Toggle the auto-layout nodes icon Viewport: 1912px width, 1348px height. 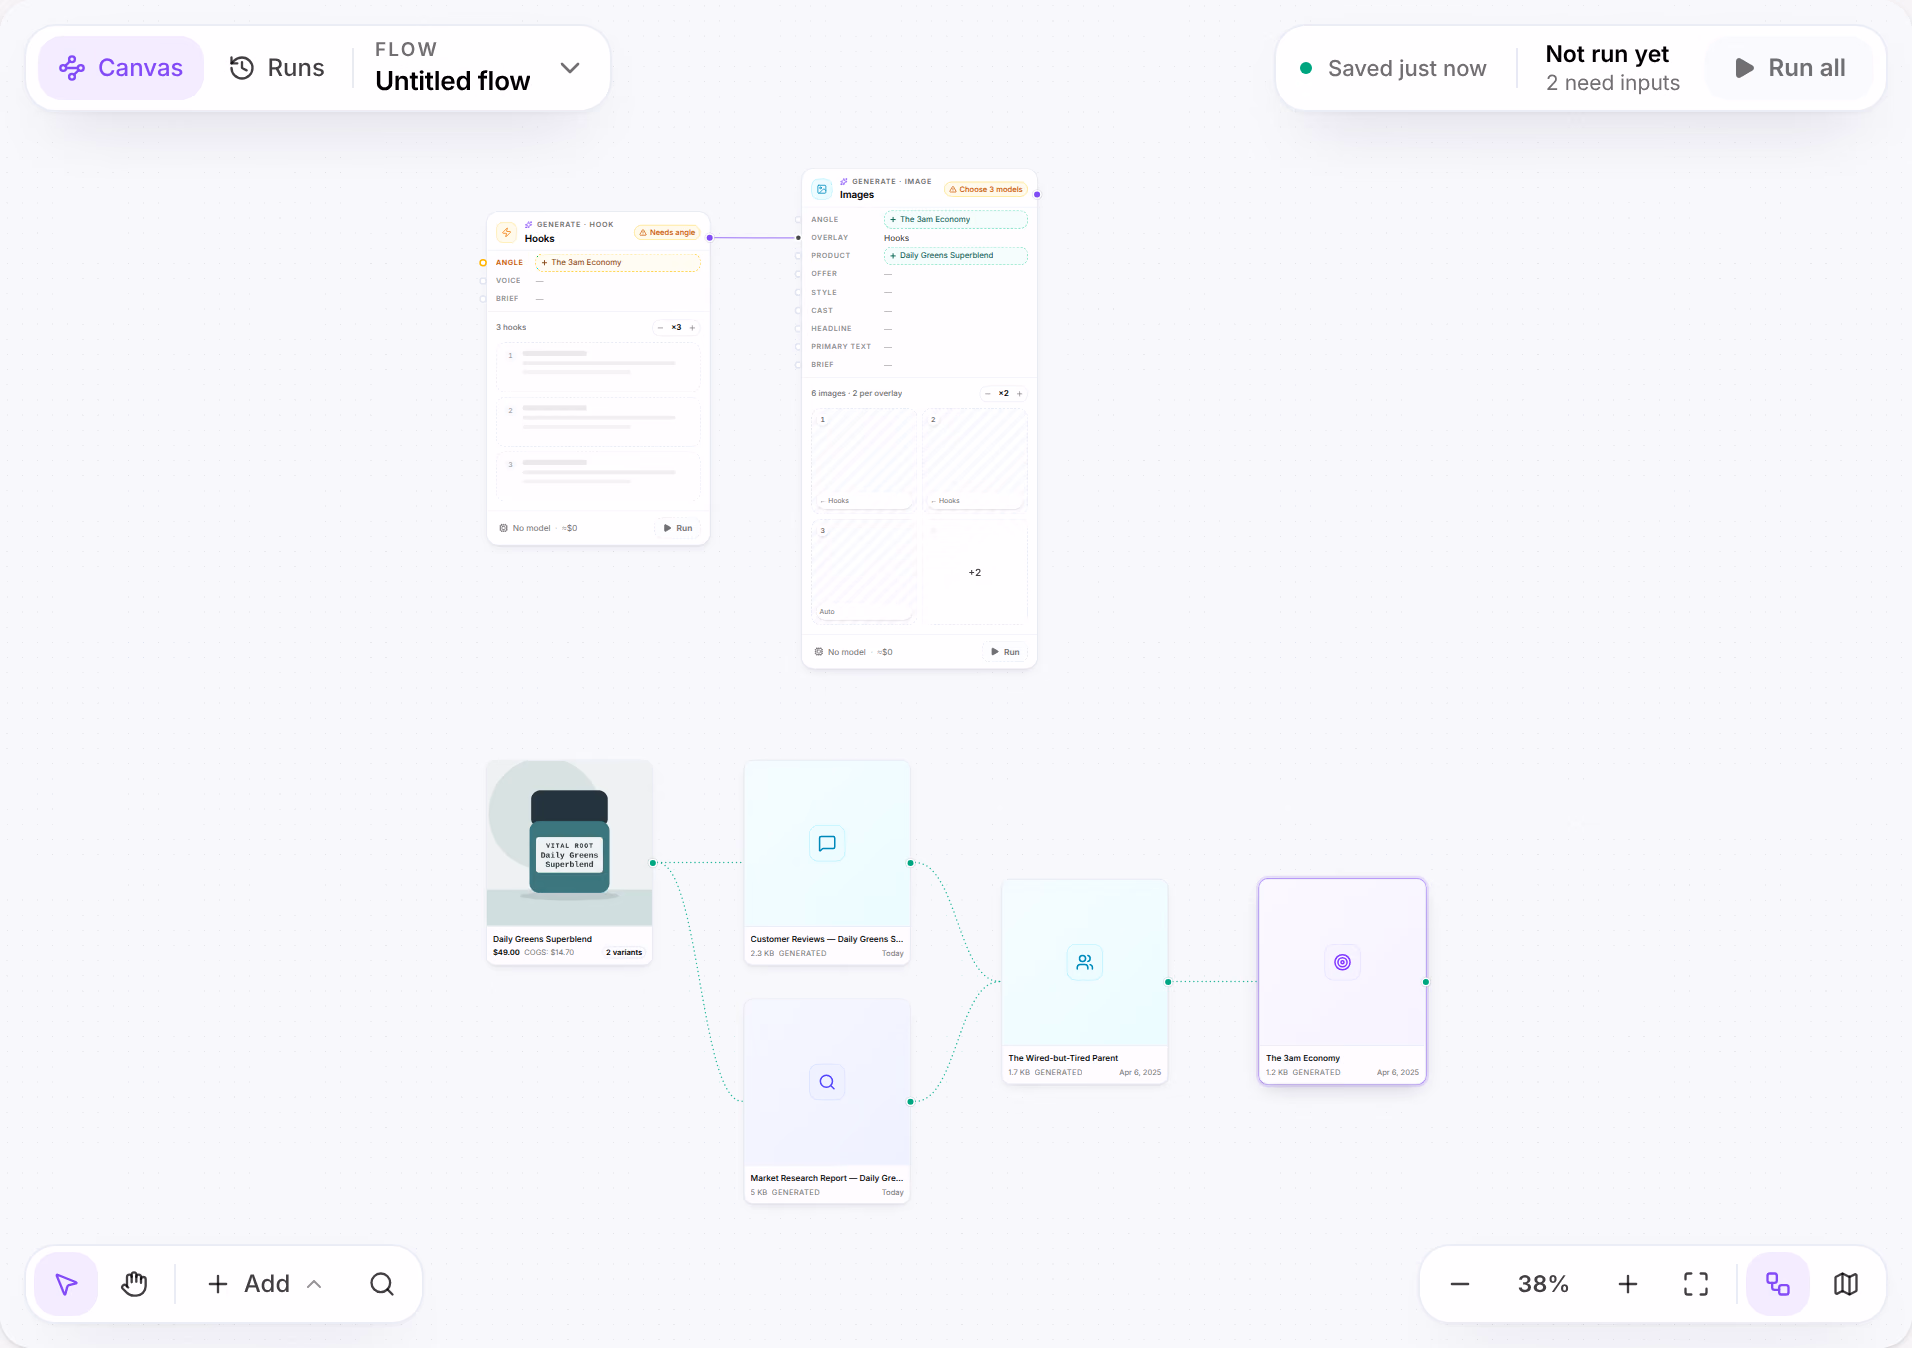1778,1284
